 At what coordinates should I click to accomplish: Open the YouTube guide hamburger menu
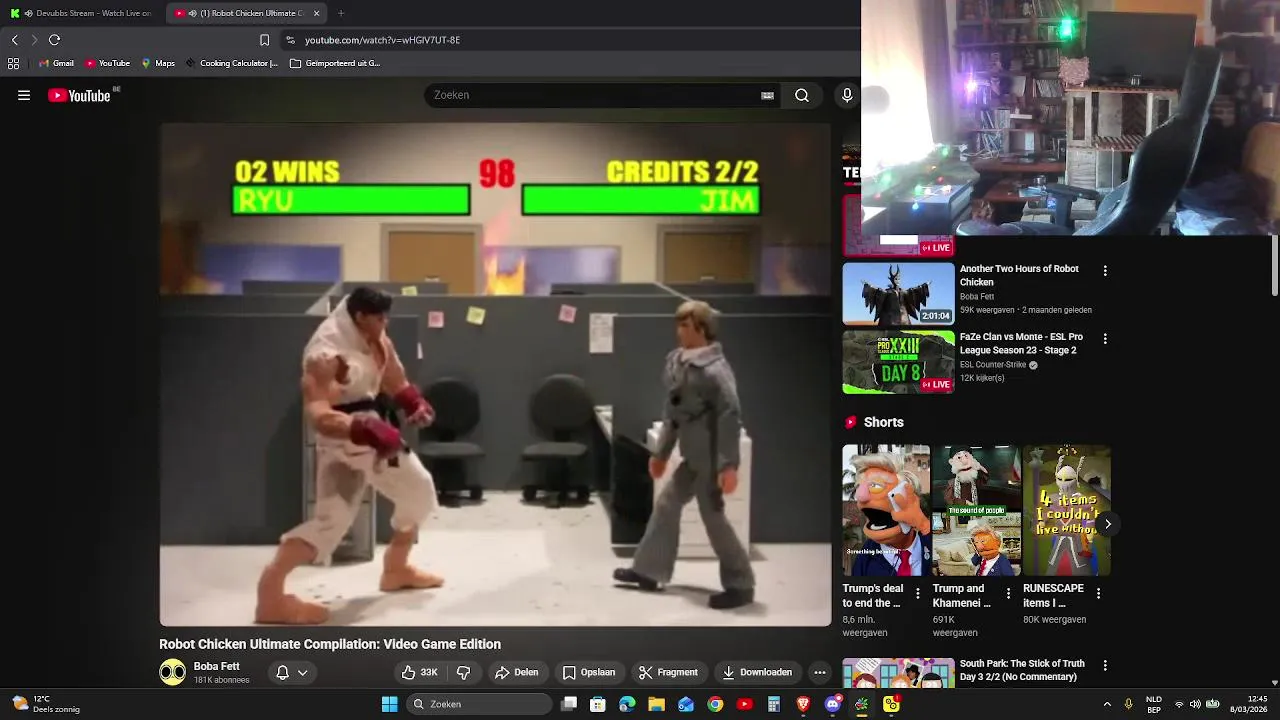tap(24, 95)
